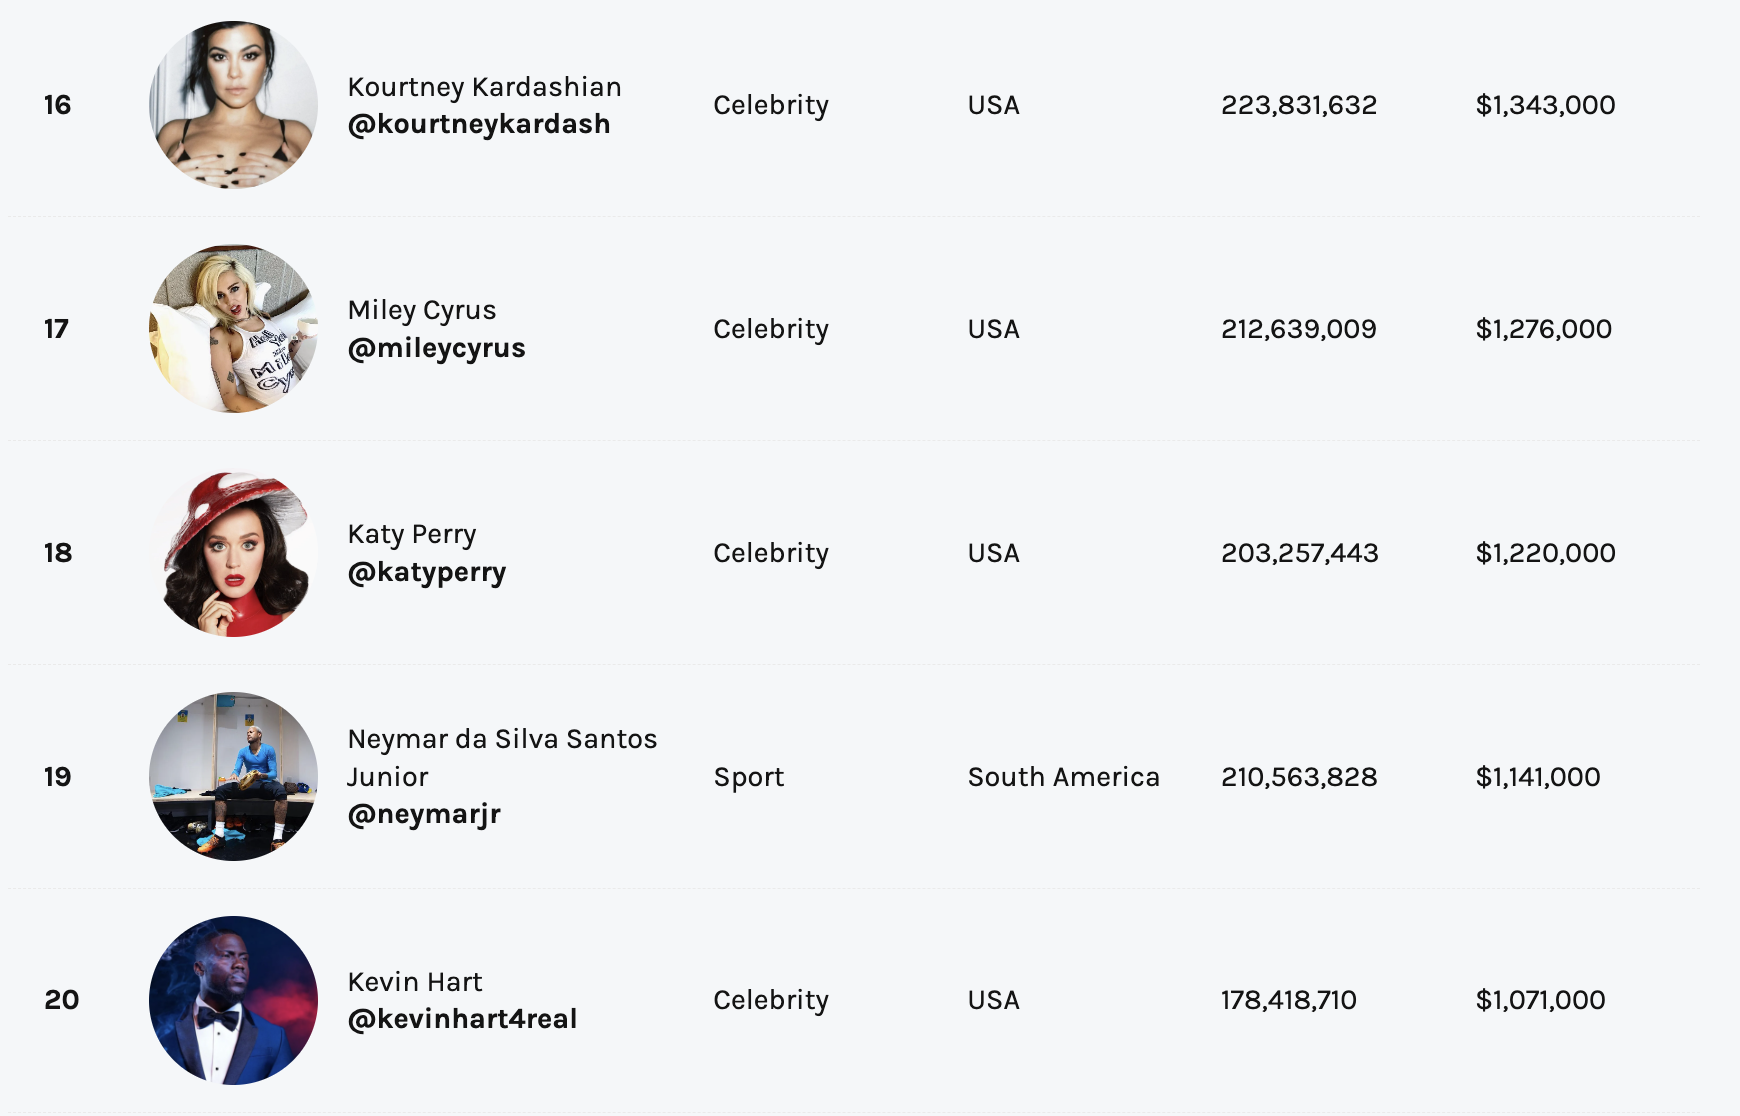The image size is (1740, 1116).
Task: Open the @katyperry handle link
Action: [427, 572]
